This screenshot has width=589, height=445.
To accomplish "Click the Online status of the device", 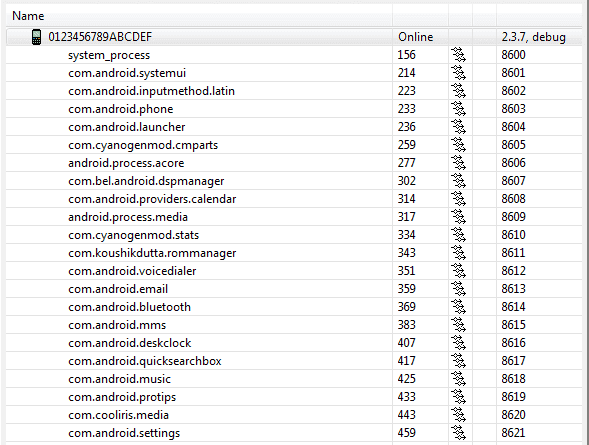I will tap(416, 37).
